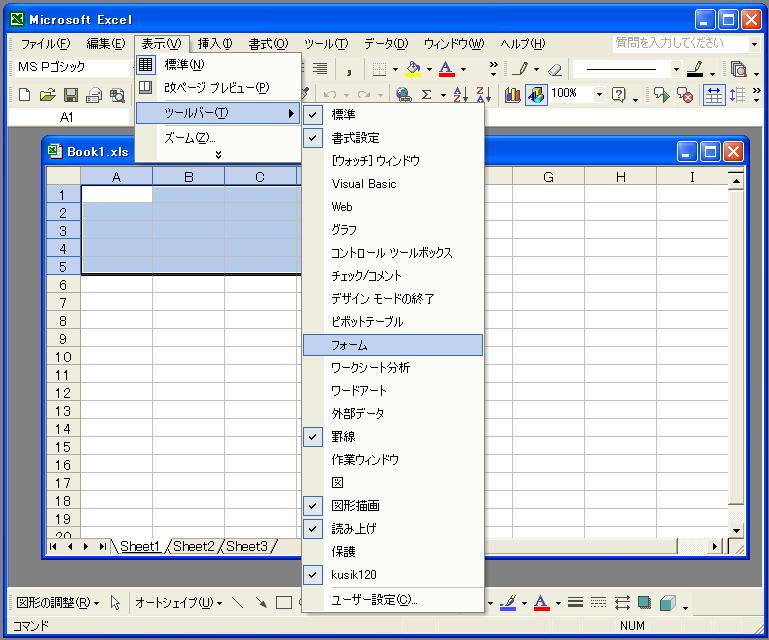Image resolution: width=769 pixels, height=640 pixels.
Task: Select the arrow pointer Select Objects tool
Action: 115,602
